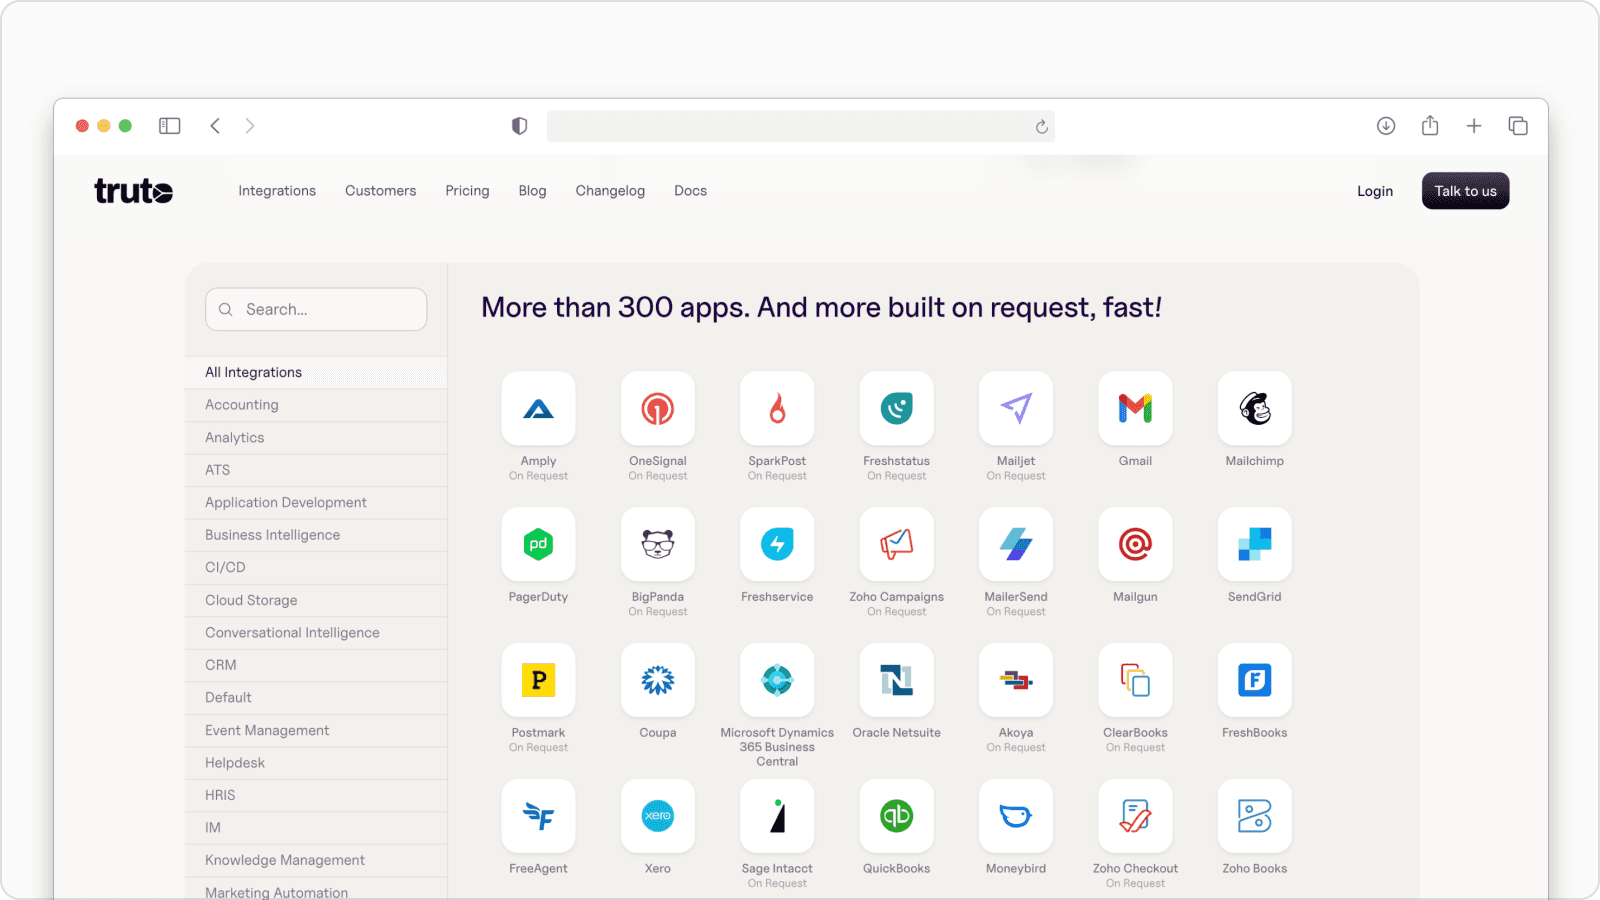Choose the Freshstatus integration icon

(897, 408)
